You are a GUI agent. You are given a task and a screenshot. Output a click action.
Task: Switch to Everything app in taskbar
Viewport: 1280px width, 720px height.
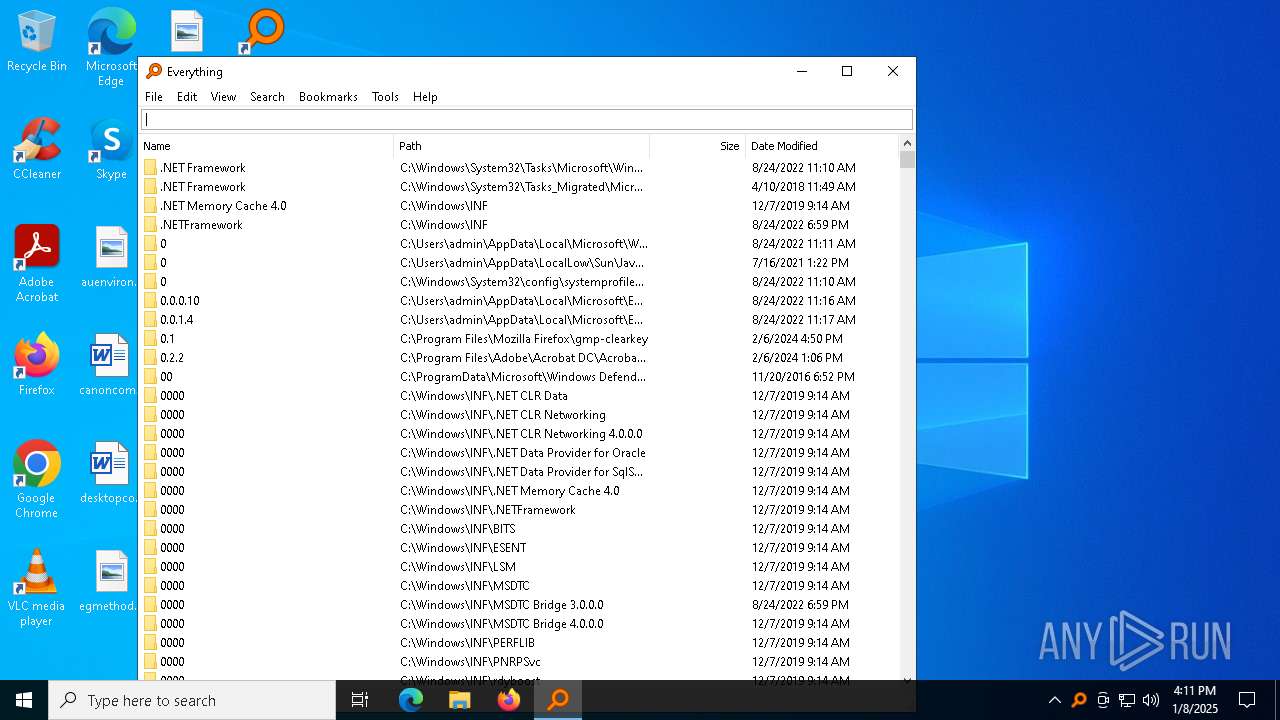[558, 700]
